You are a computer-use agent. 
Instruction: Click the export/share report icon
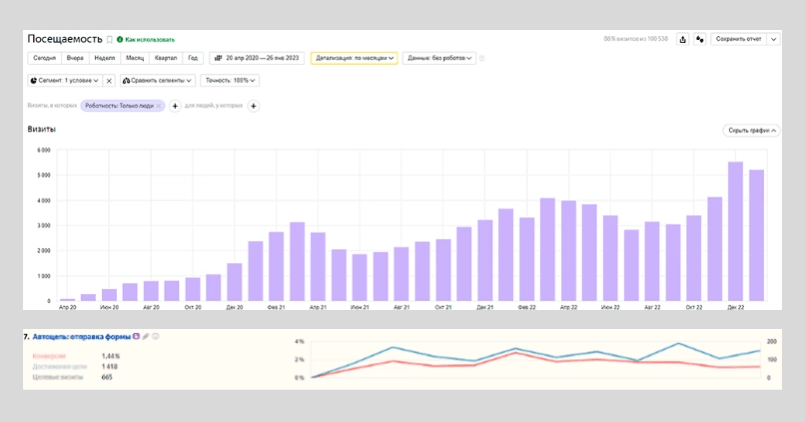682,39
